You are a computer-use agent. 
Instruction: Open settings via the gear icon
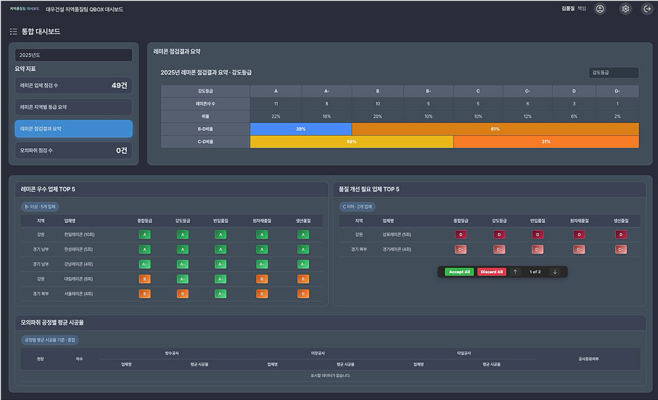coord(625,9)
